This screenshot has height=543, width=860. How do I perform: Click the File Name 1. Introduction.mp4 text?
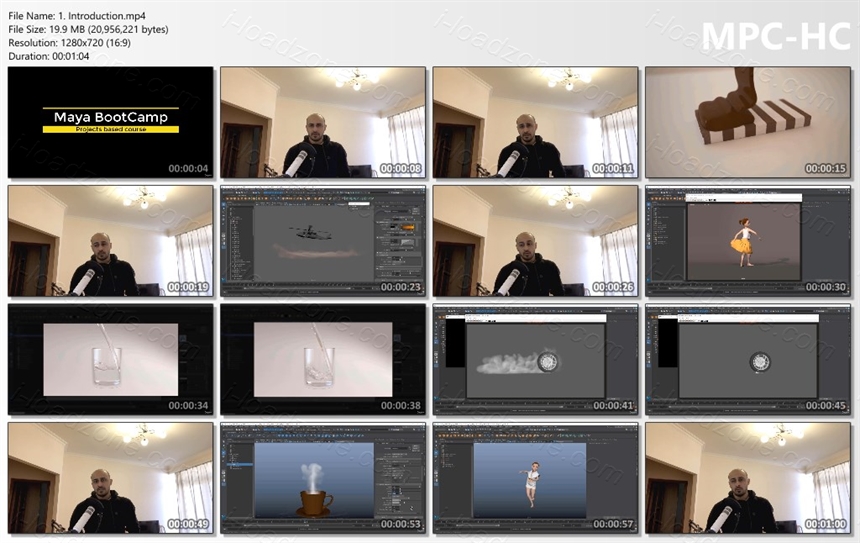(x=77, y=16)
